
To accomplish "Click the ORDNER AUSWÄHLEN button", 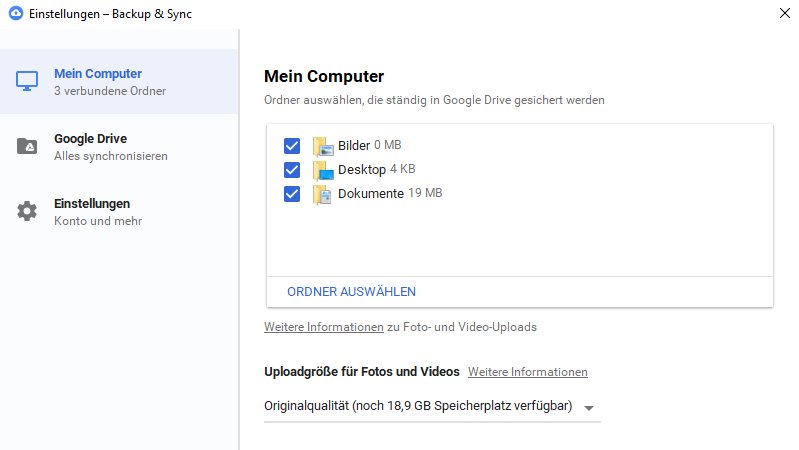I will point(351,292).
